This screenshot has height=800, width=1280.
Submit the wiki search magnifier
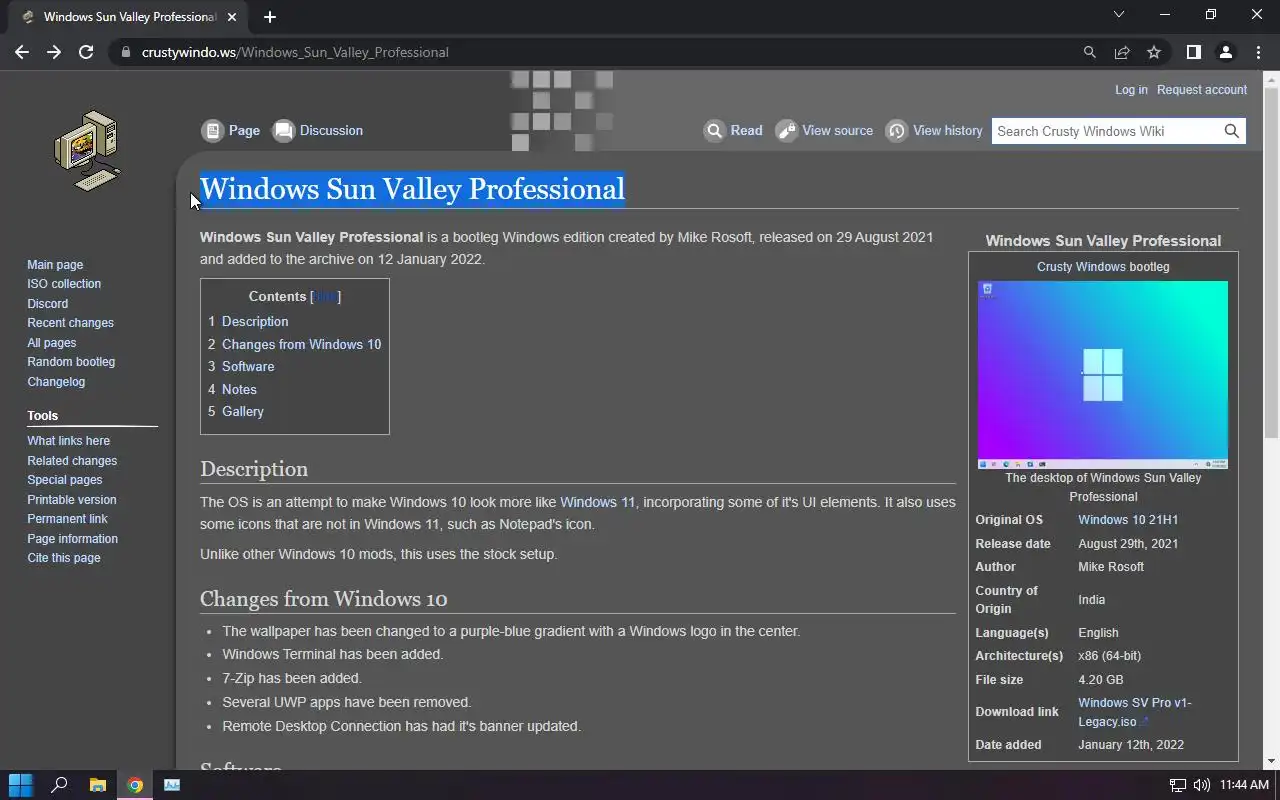point(1232,131)
